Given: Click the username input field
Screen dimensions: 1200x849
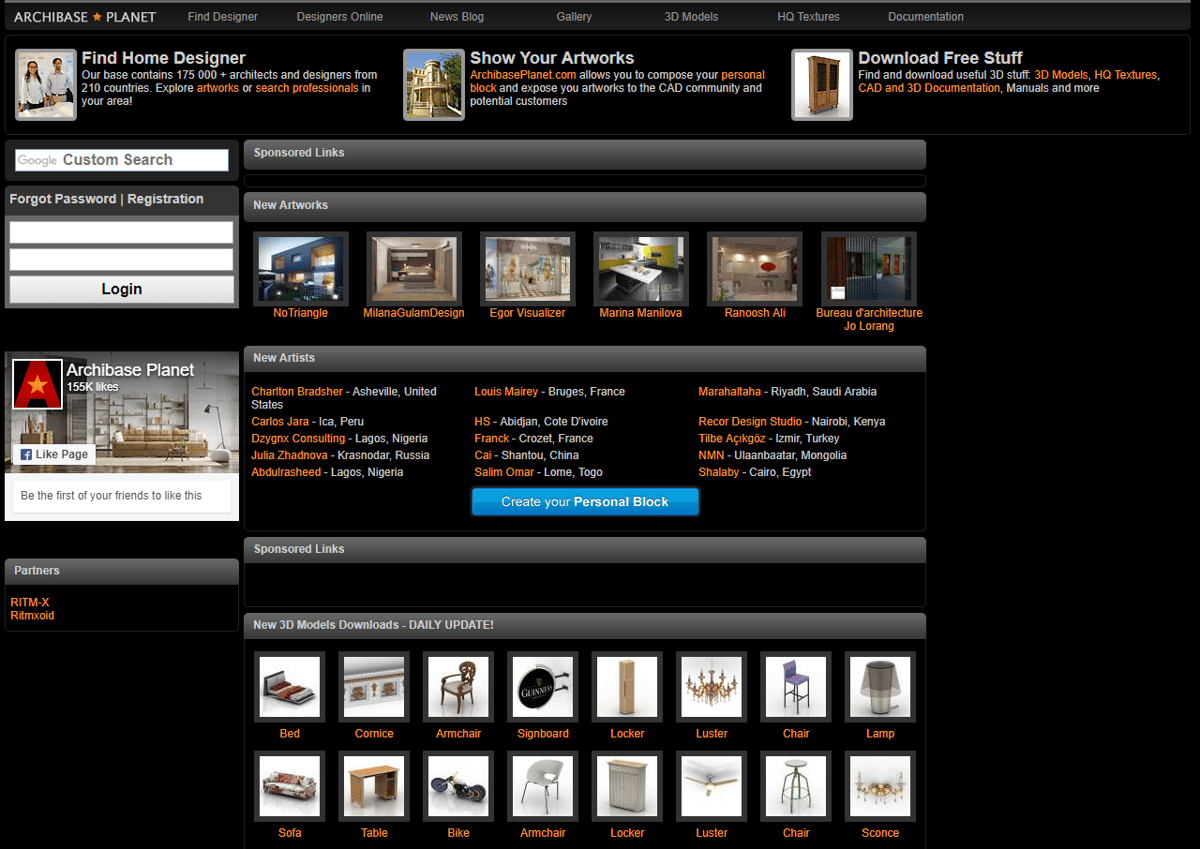Looking at the screenshot, I should [121, 232].
